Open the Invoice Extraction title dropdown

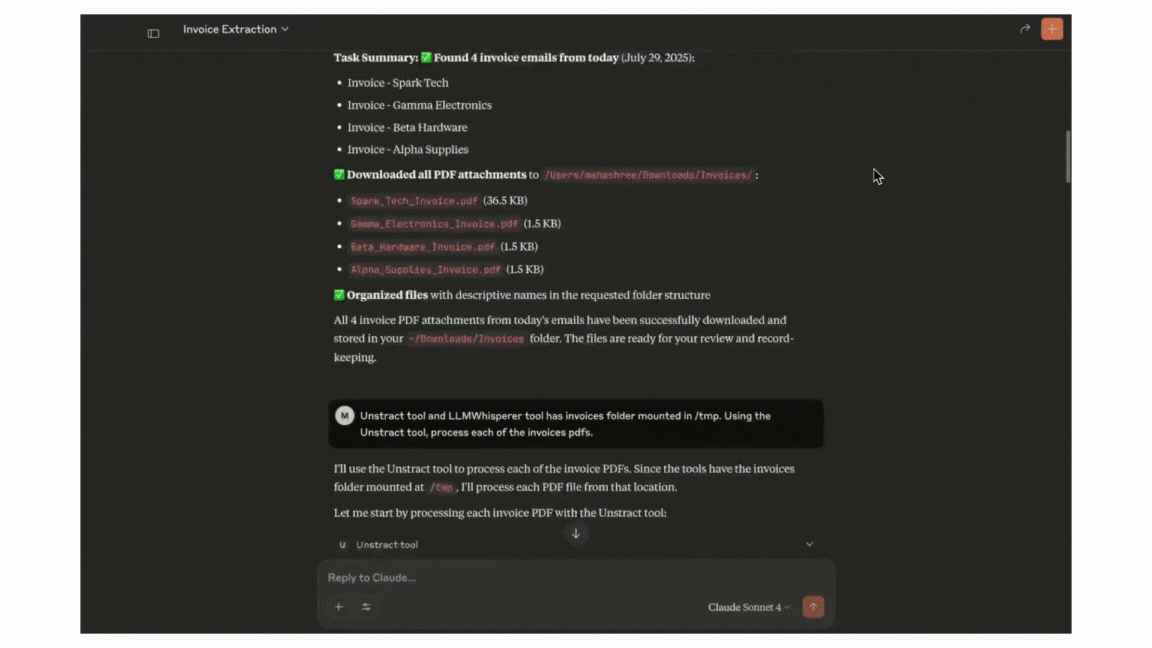point(236,29)
